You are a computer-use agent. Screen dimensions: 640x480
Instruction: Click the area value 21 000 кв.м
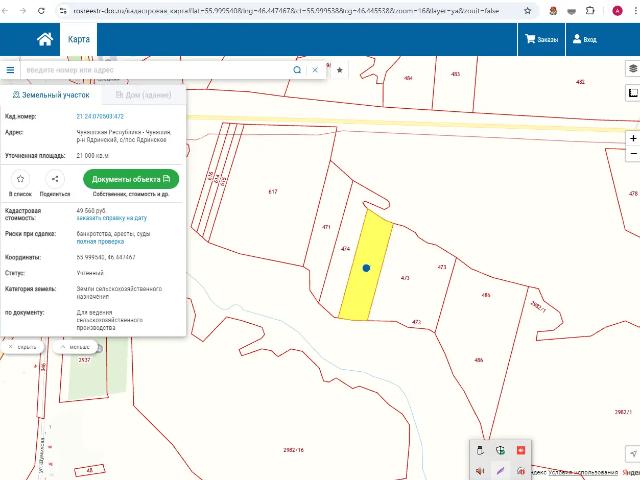click(x=93, y=156)
